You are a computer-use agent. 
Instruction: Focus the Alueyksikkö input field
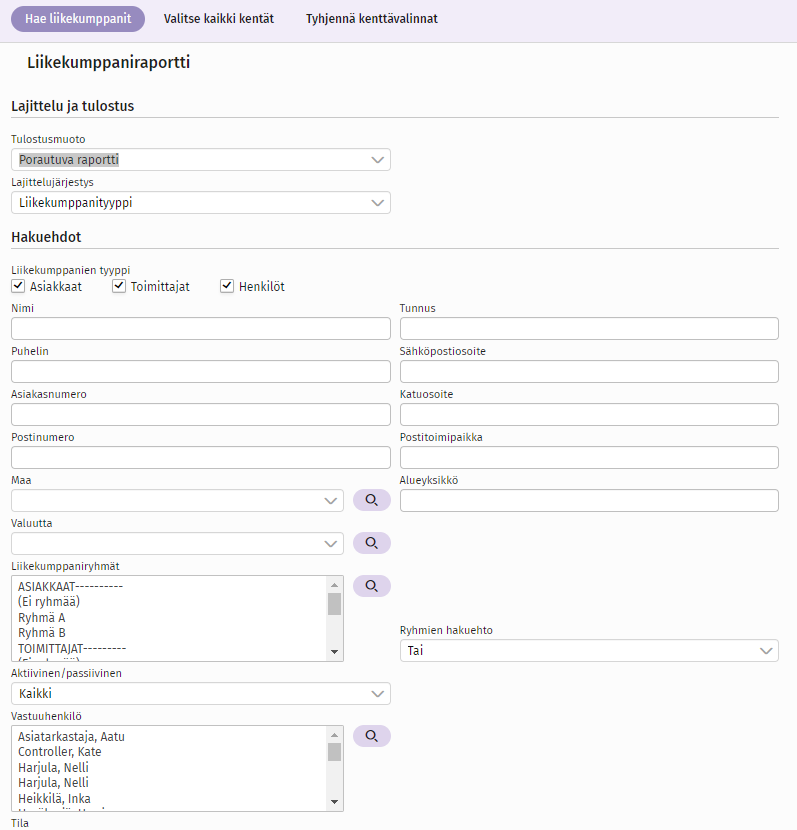point(589,500)
